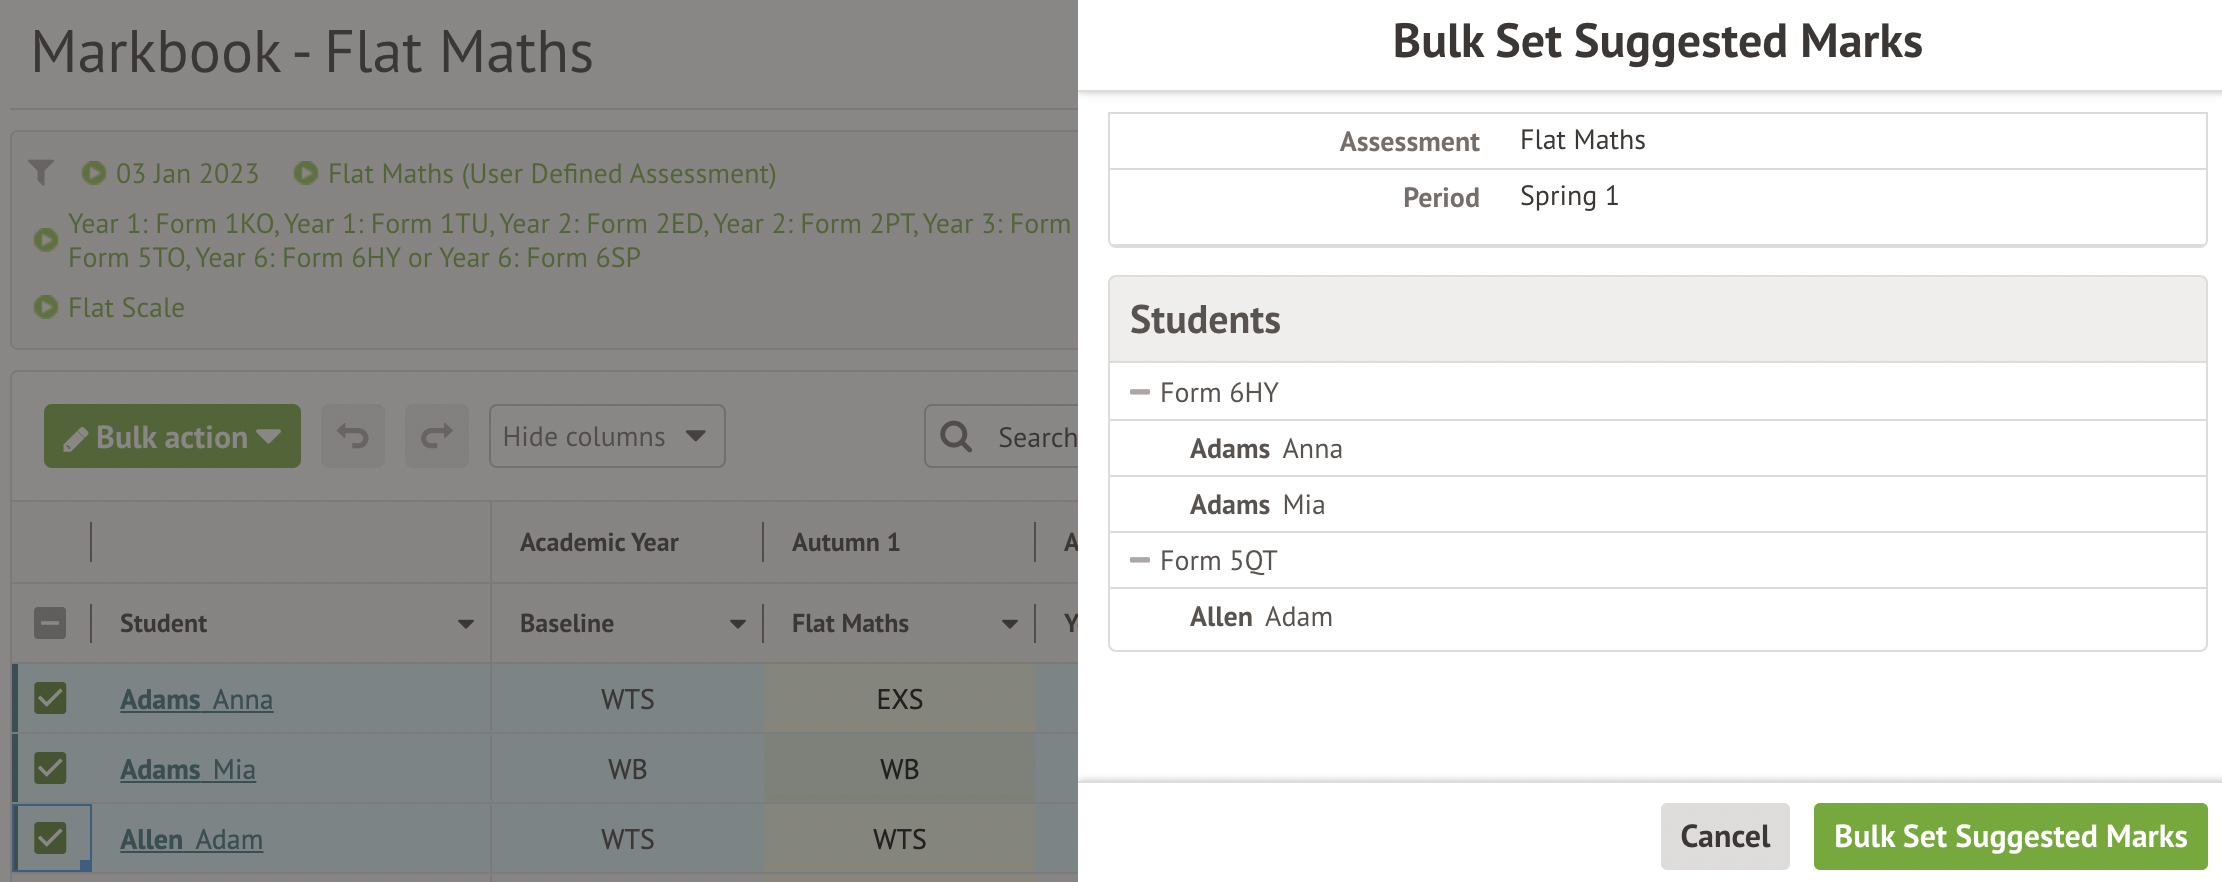Confirm with Bulk Set Suggested Marks button
The height and width of the screenshot is (882, 2222).
(x=2010, y=836)
